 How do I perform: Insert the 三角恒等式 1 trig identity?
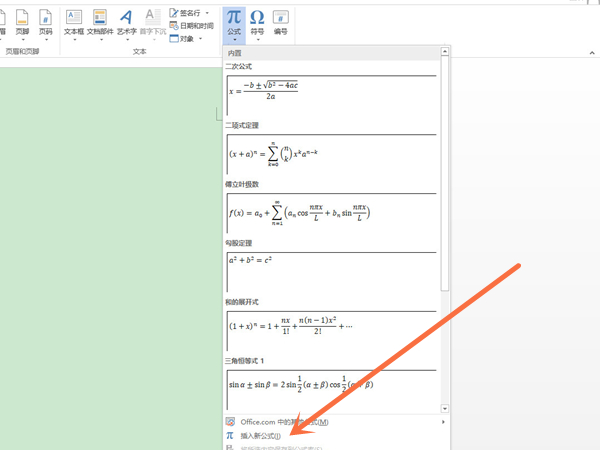point(332,390)
